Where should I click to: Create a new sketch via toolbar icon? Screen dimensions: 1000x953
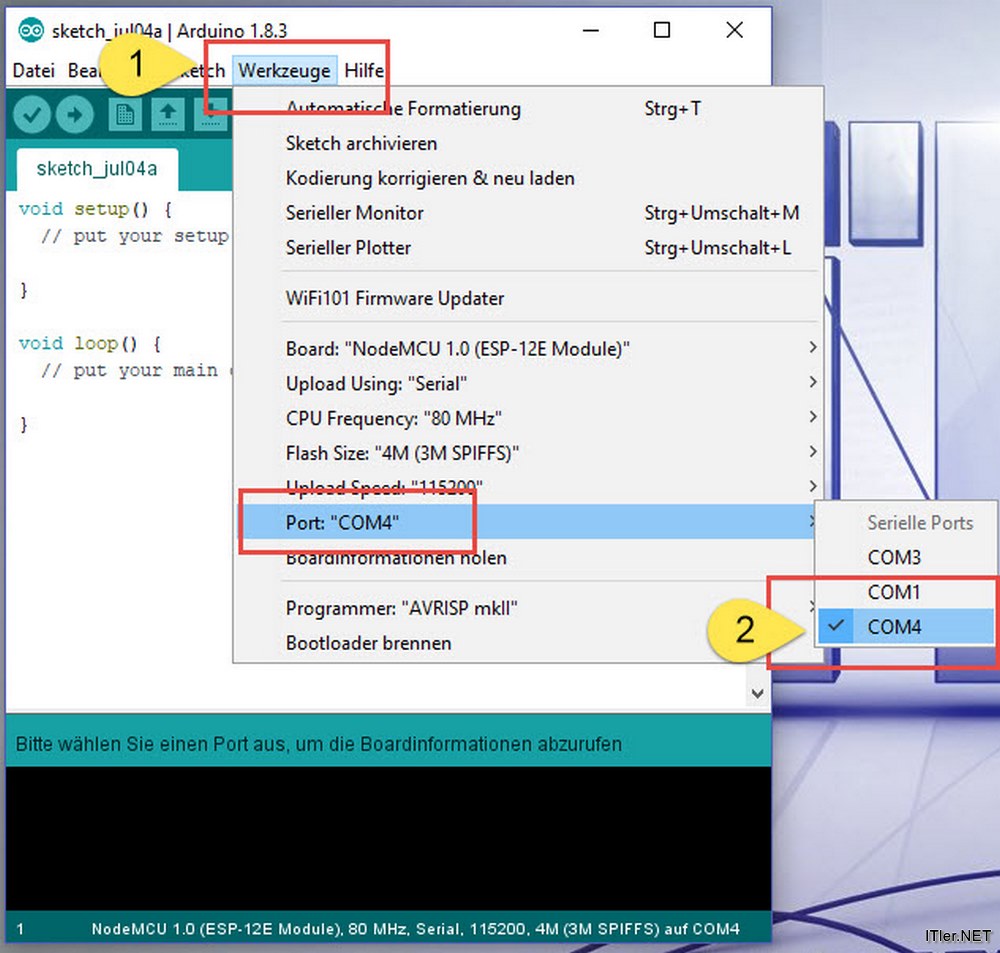(x=124, y=114)
